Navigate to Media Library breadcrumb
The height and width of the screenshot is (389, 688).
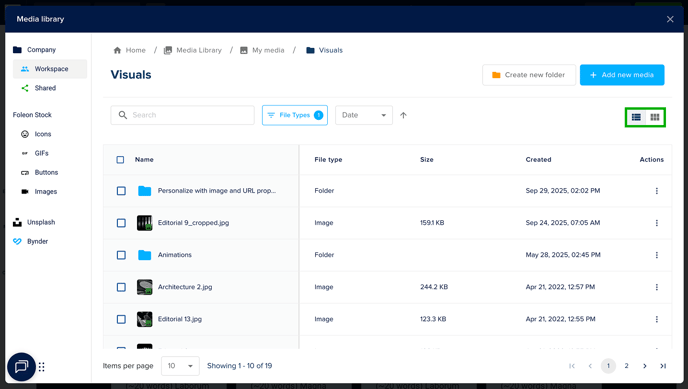(x=193, y=50)
